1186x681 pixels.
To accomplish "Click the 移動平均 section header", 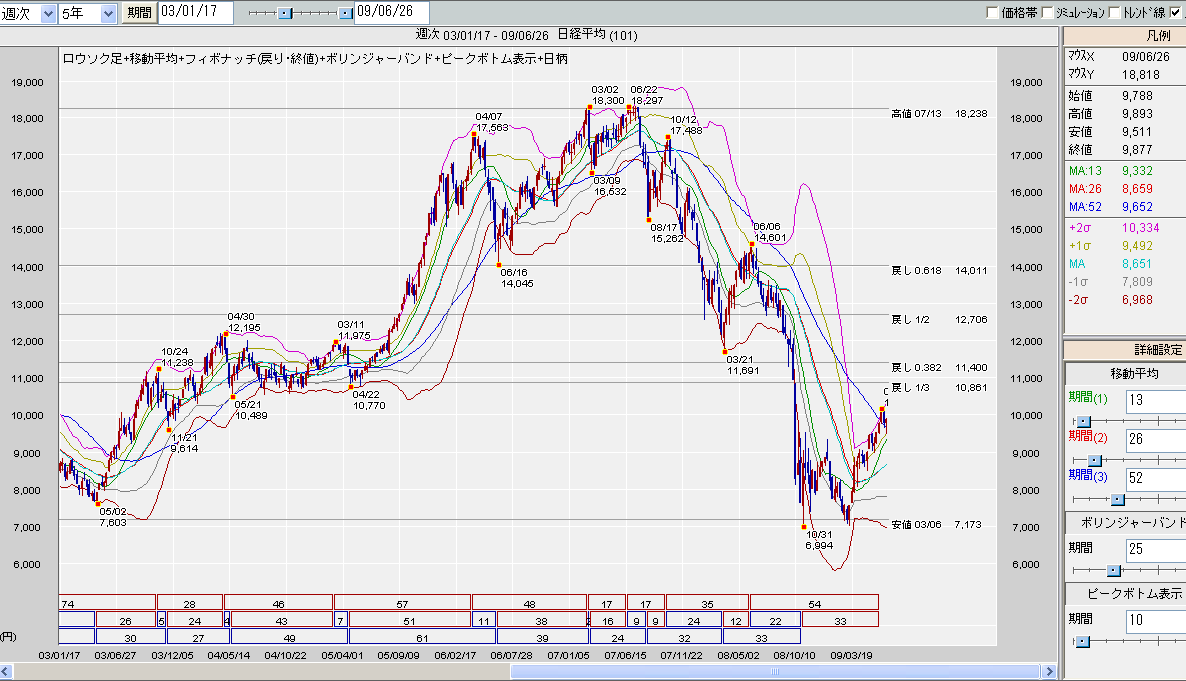I will tap(1127, 373).
